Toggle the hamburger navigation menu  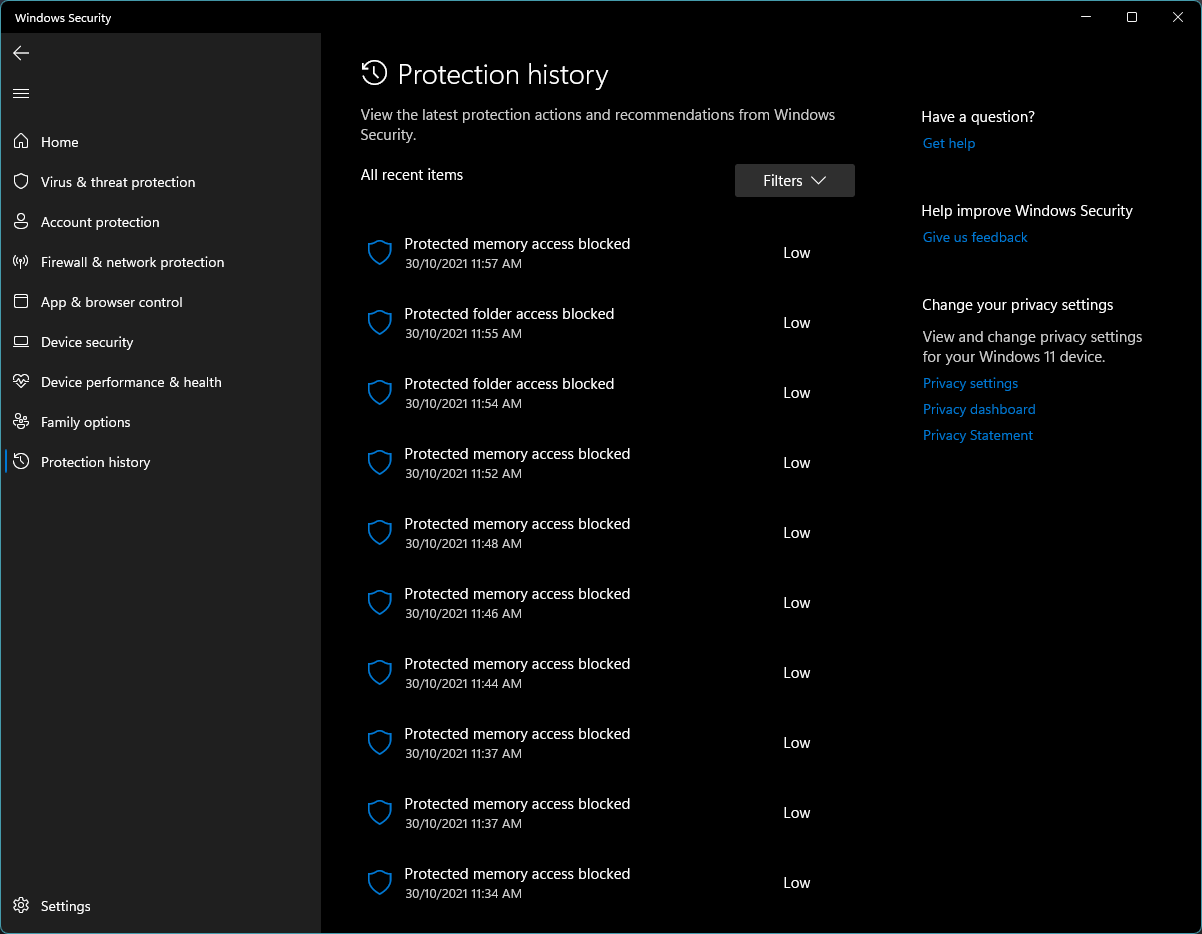pos(21,93)
